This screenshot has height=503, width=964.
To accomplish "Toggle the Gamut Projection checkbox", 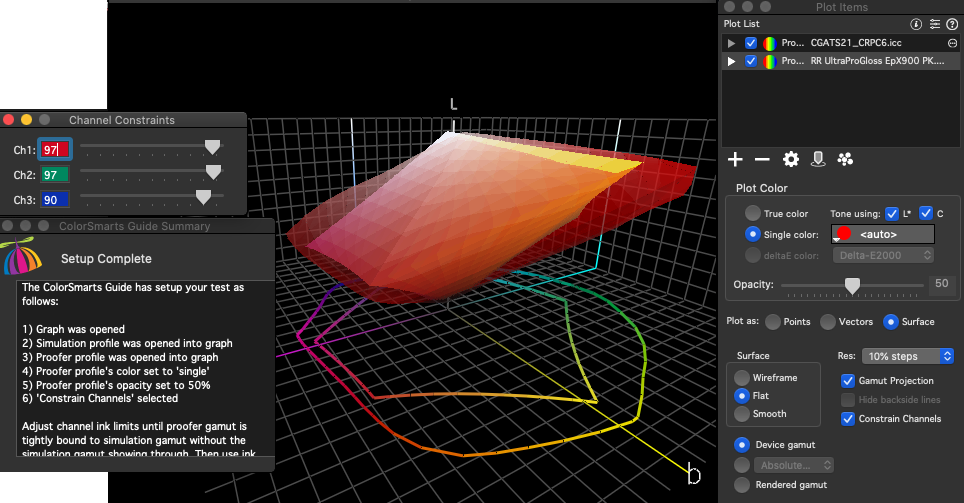I will 848,381.
